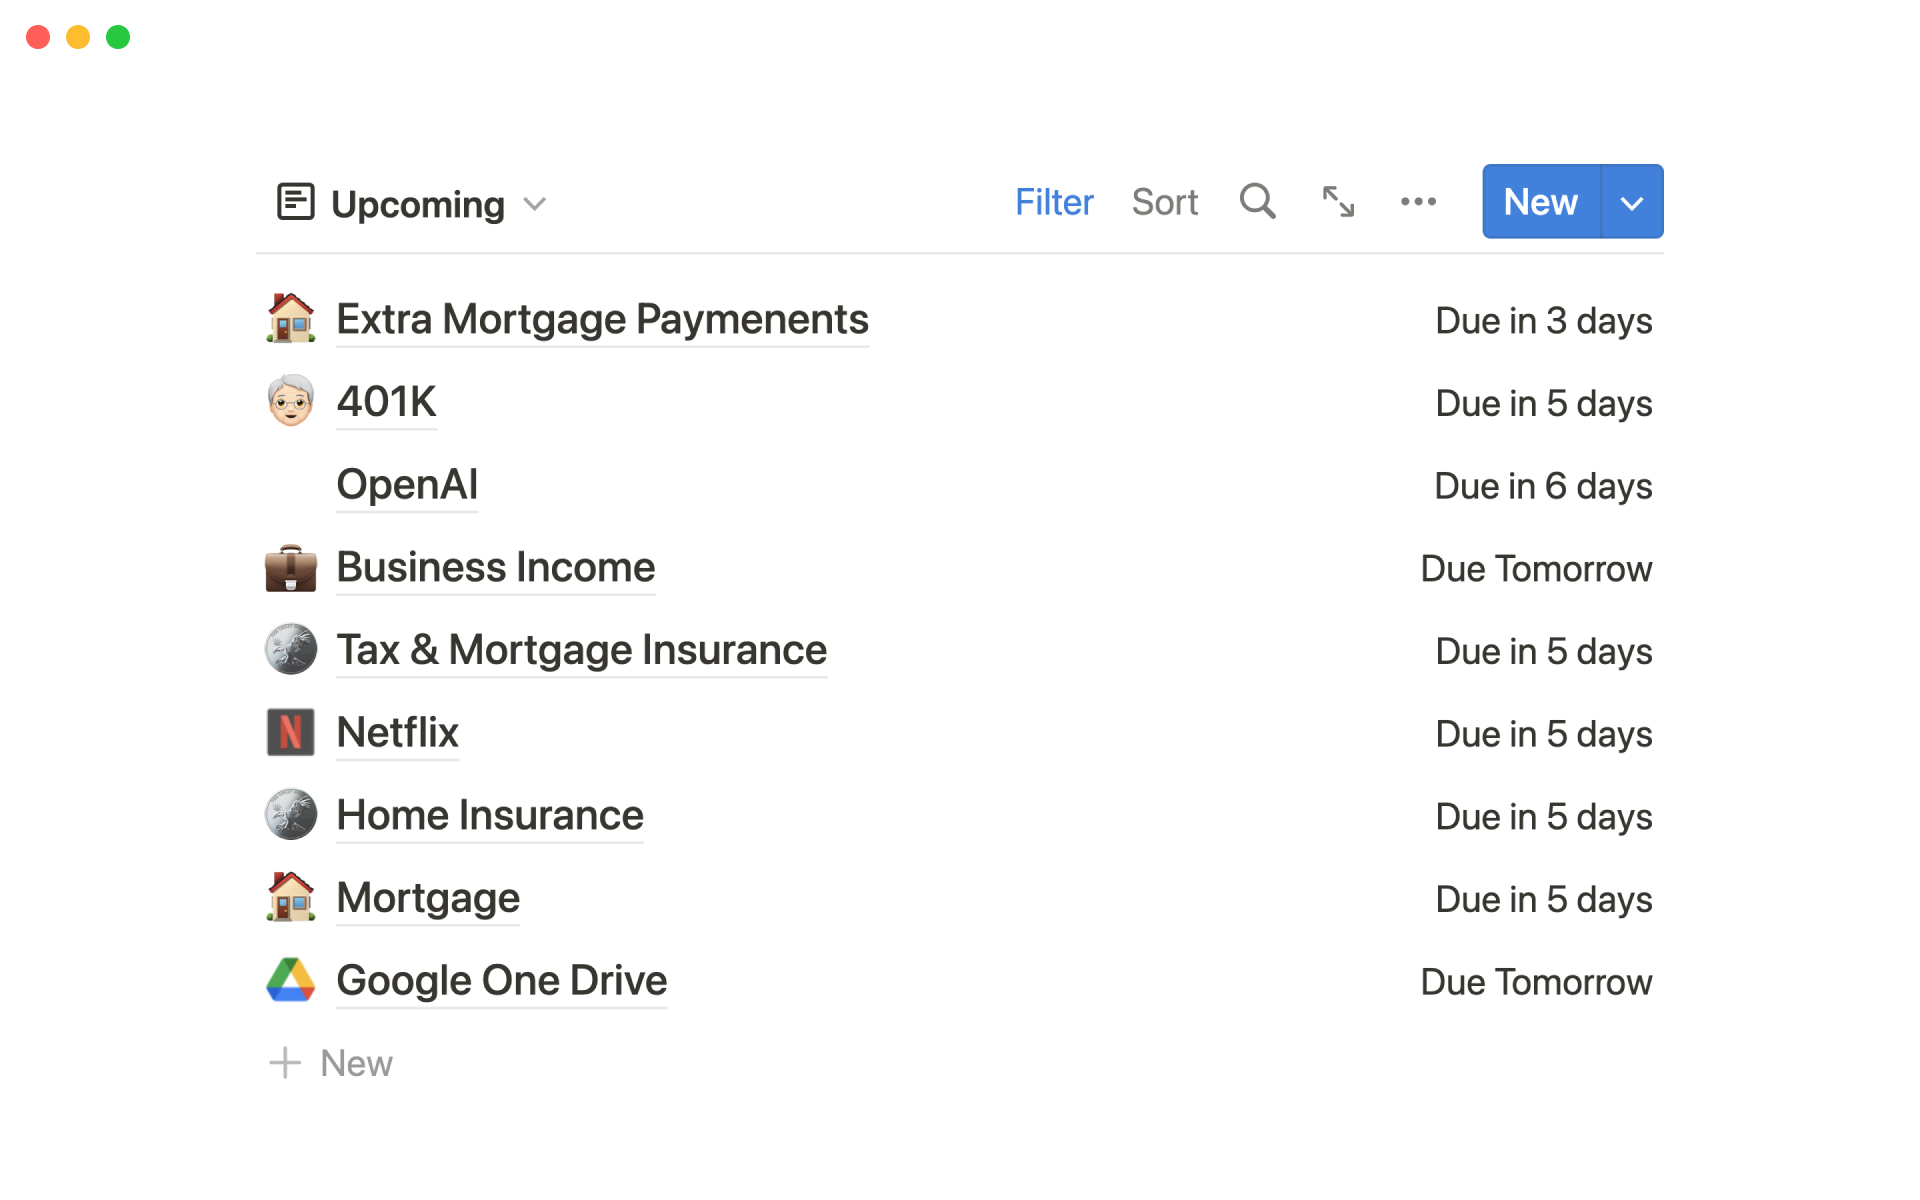Open the Sort menu
Screen dimensions: 1920x1200
(x=1164, y=202)
